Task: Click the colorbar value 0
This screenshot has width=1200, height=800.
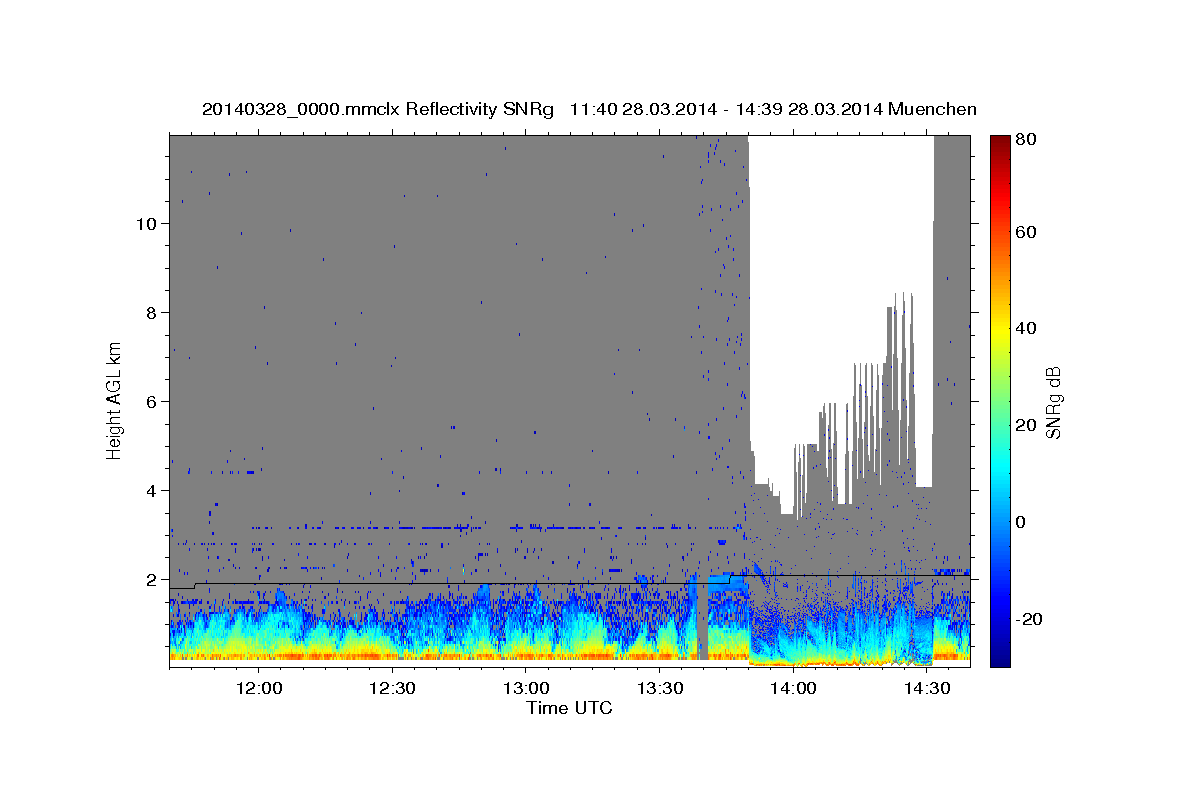Action: (x=1023, y=522)
